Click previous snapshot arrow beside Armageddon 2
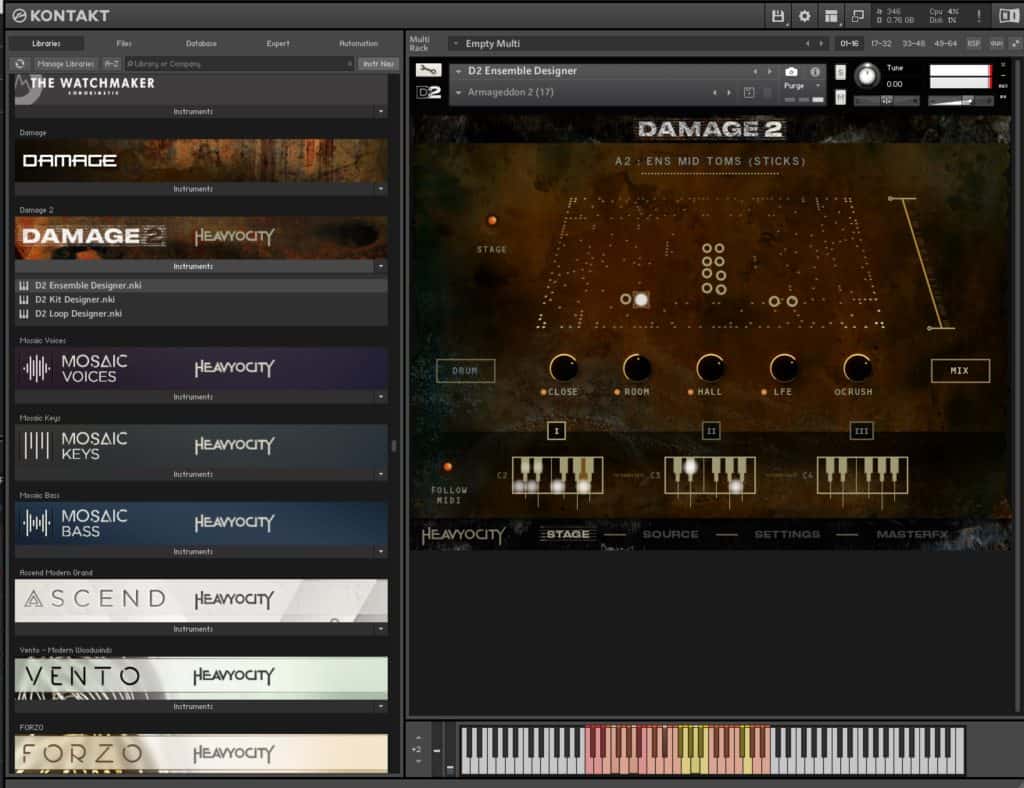Screen dimensions: 1024x788 pos(714,93)
